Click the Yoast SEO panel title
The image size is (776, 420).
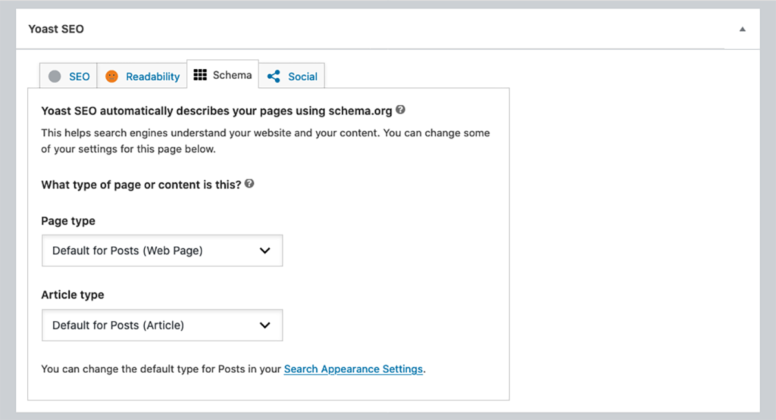click(56, 29)
